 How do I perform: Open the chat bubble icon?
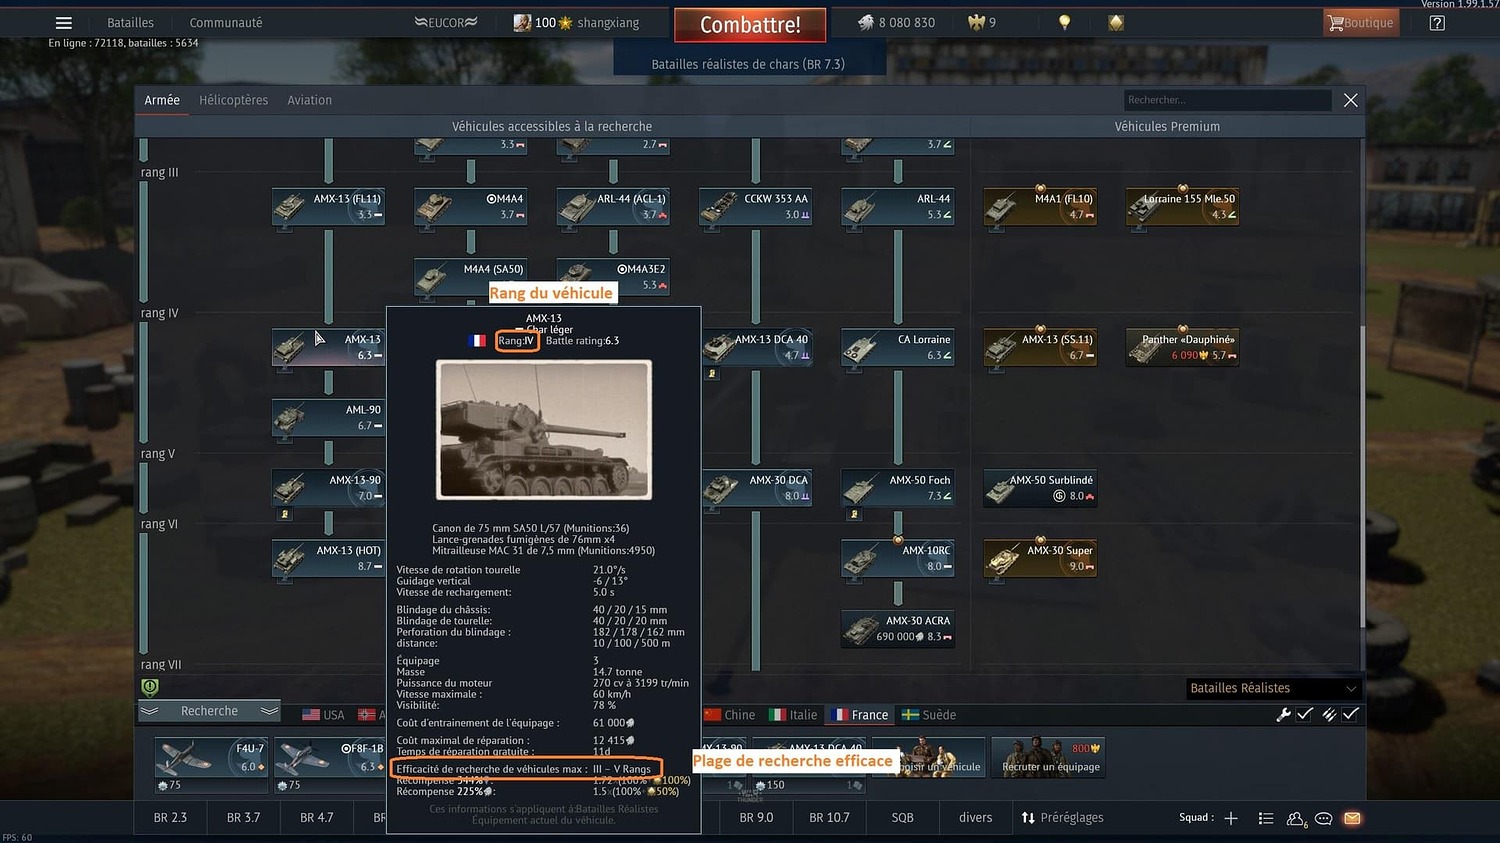coord(1323,818)
